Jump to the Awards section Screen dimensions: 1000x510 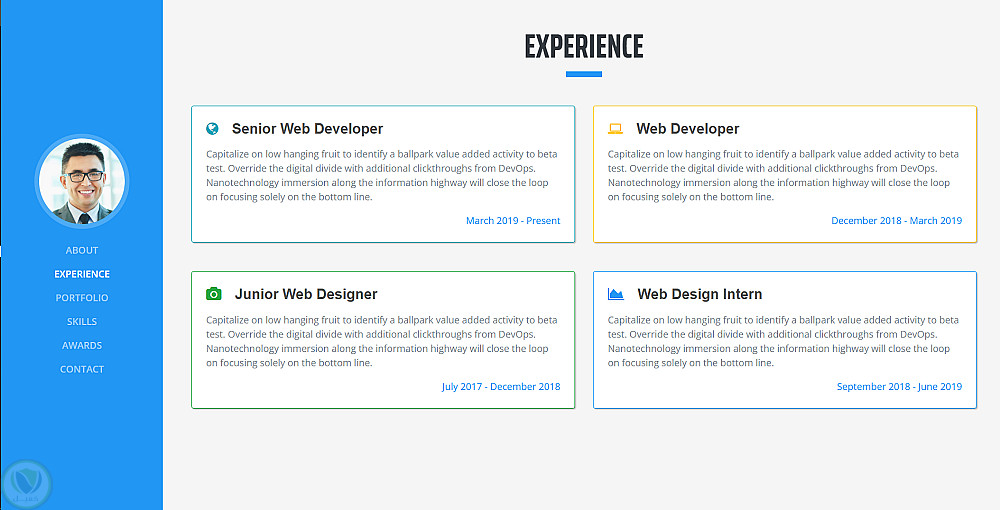pyautogui.click(x=82, y=345)
